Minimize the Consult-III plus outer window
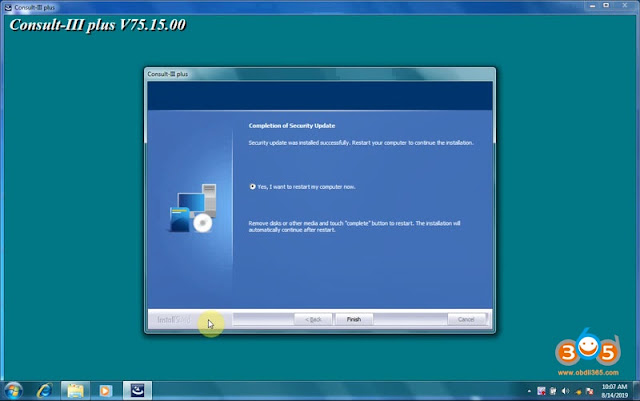Screen dimensions: 640x401 592,6
